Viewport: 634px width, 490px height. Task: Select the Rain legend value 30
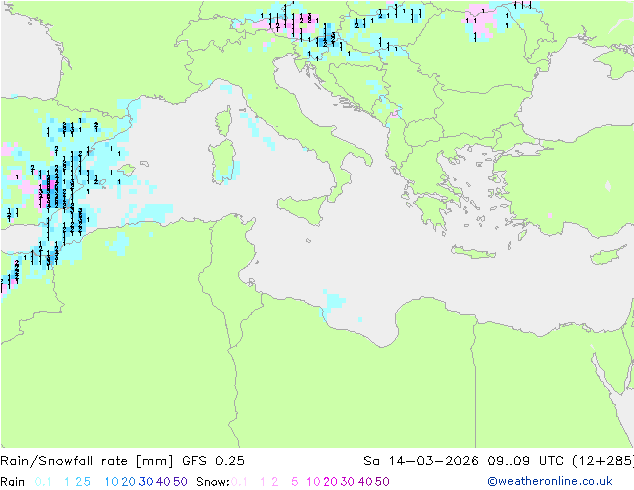point(146,482)
